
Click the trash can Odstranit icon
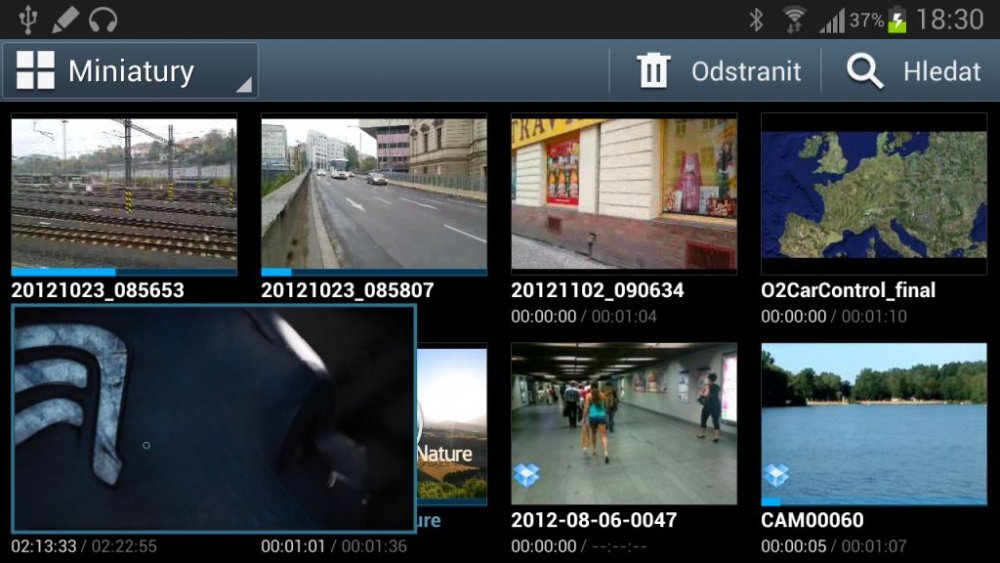[654, 71]
